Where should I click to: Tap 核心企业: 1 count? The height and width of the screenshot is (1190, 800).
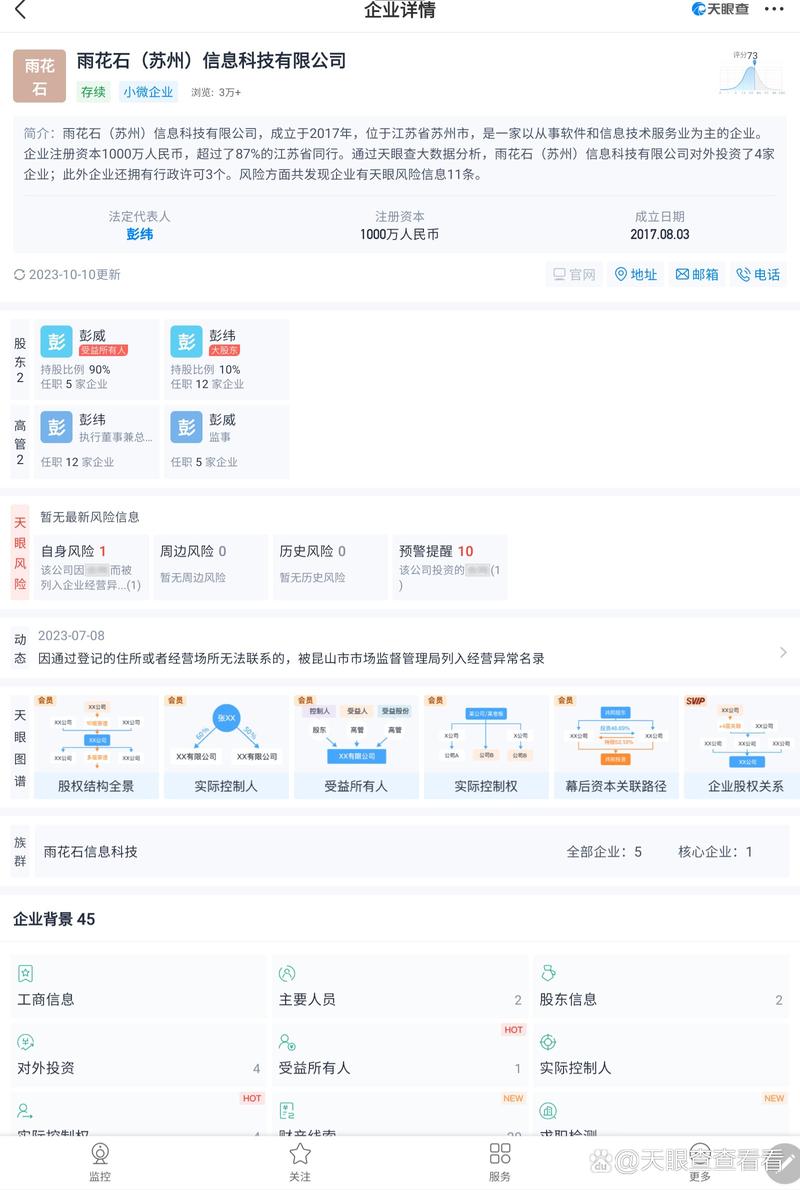715,852
